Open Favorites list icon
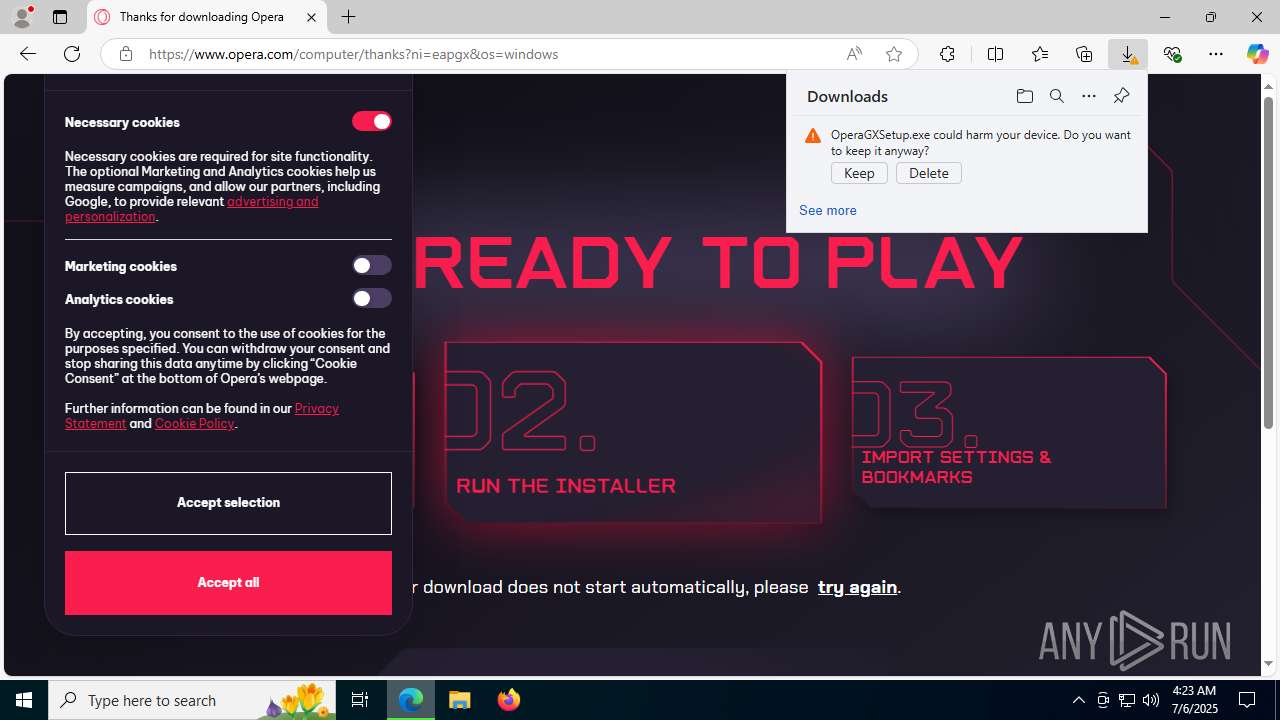The width and height of the screenshot is (1280, 720). click(1040, 54)
